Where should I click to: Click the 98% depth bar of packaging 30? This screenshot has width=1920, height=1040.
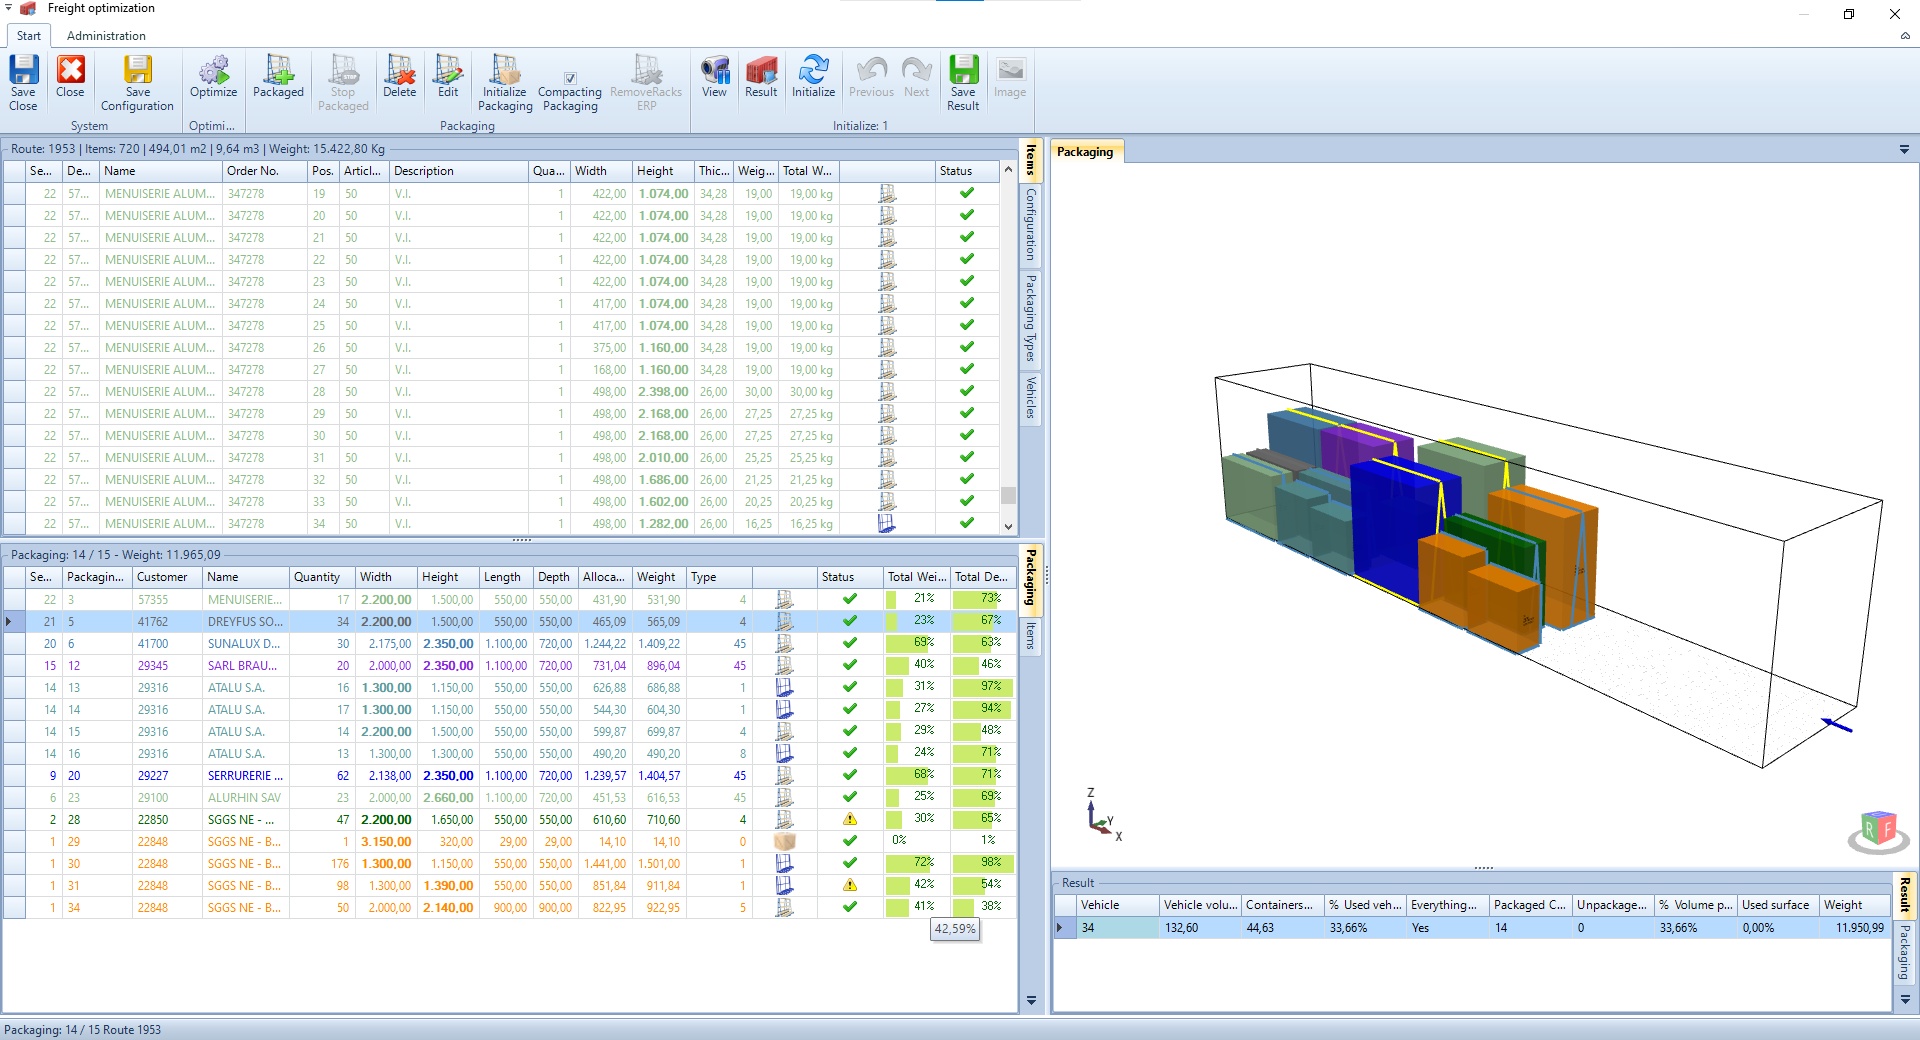(x=983, y=863)
